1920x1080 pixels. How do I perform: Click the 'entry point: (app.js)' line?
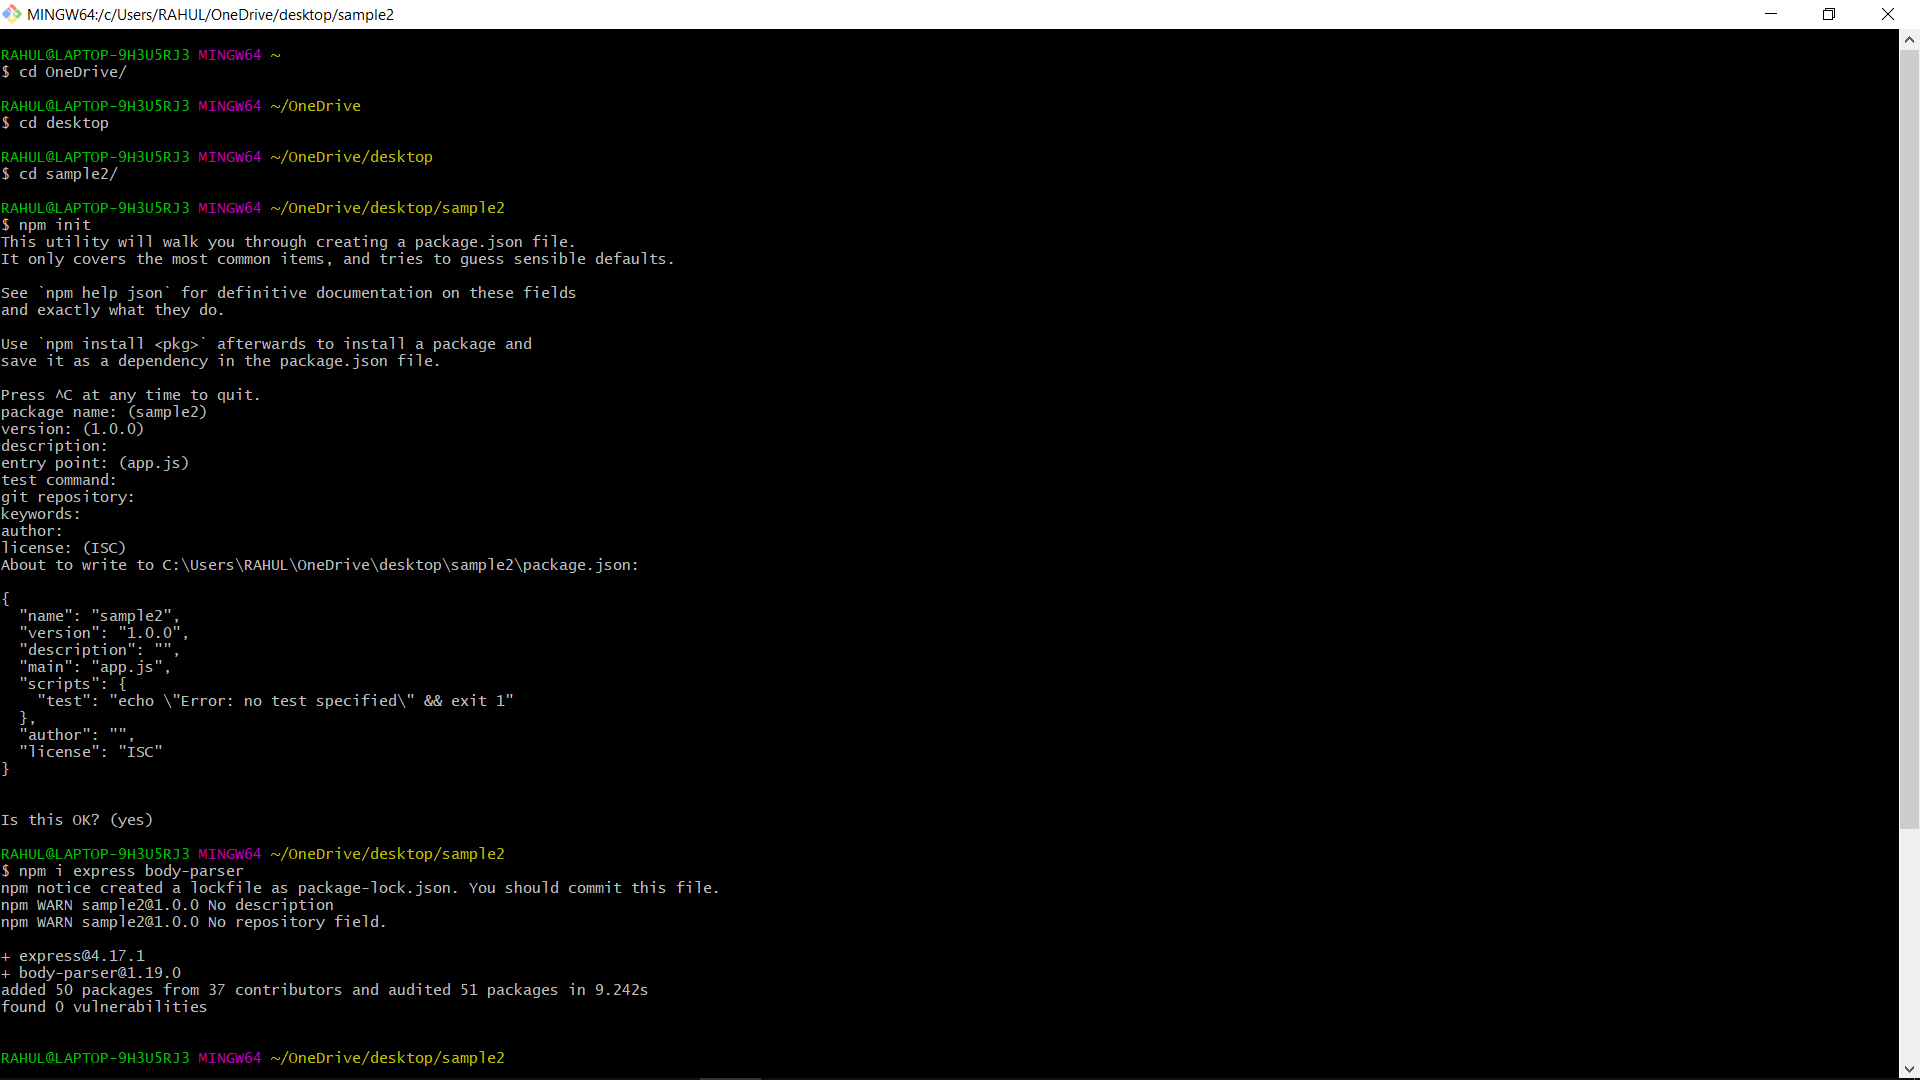point(95,463)
